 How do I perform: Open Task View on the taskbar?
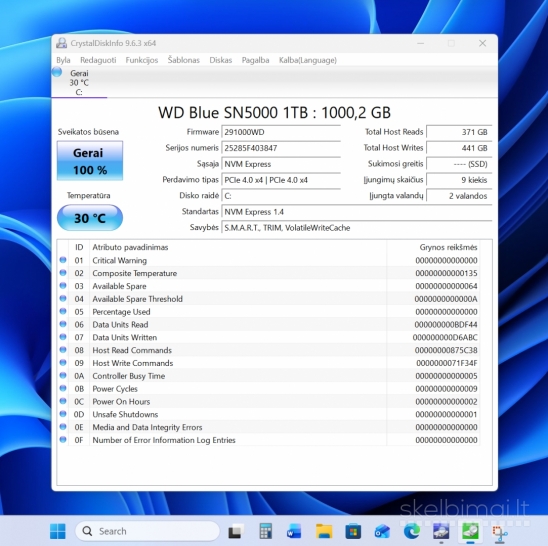tap(236, 531)
